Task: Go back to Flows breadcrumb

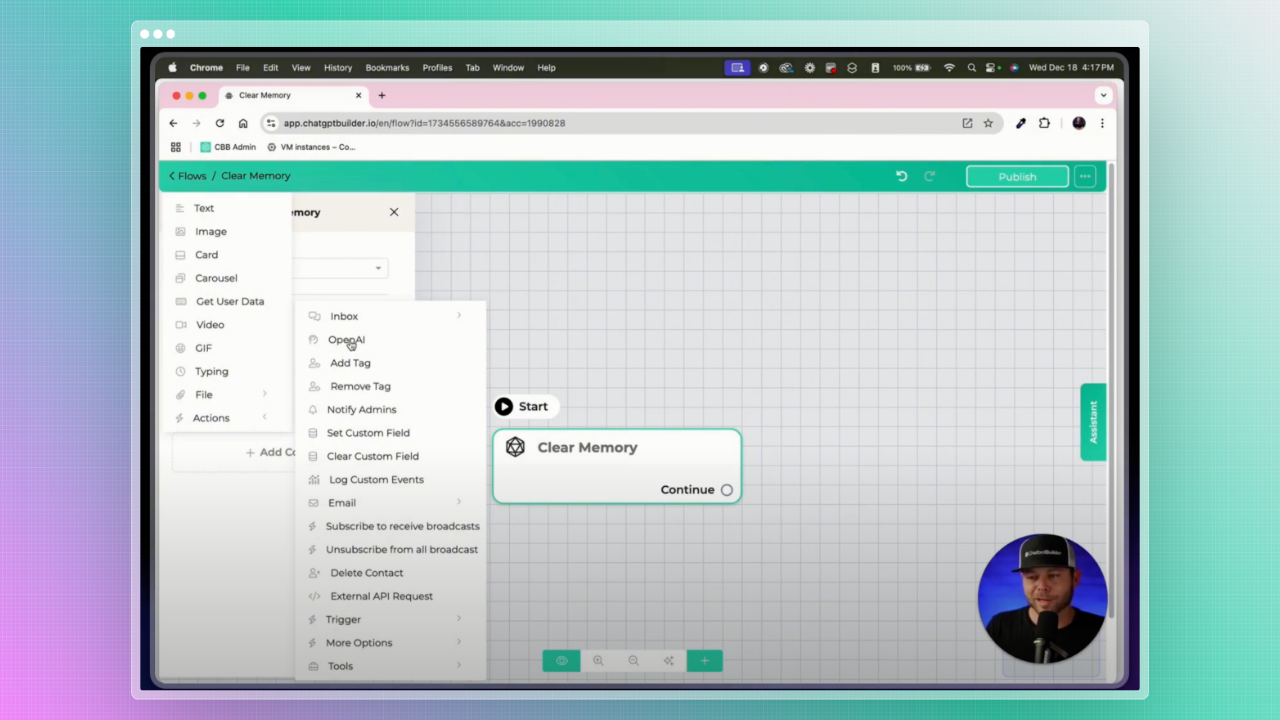Action: point(187,176)
